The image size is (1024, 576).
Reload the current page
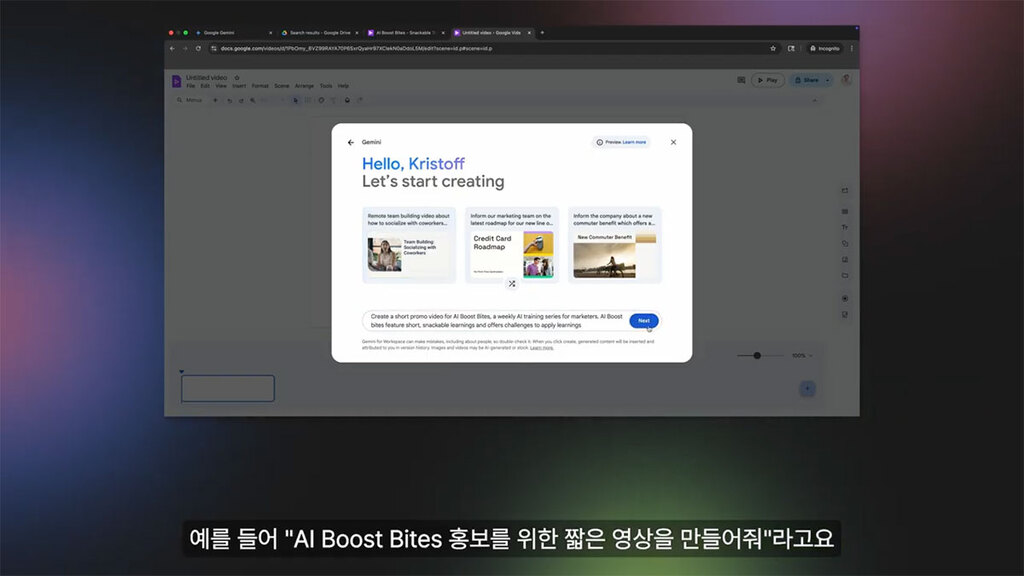click(x=199, y=48)
